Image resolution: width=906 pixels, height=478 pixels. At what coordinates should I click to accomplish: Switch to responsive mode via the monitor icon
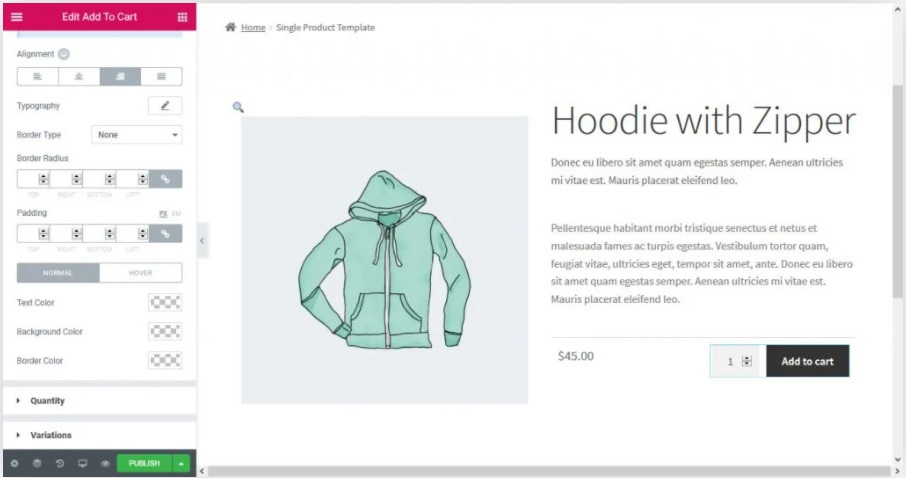point(83,464)
